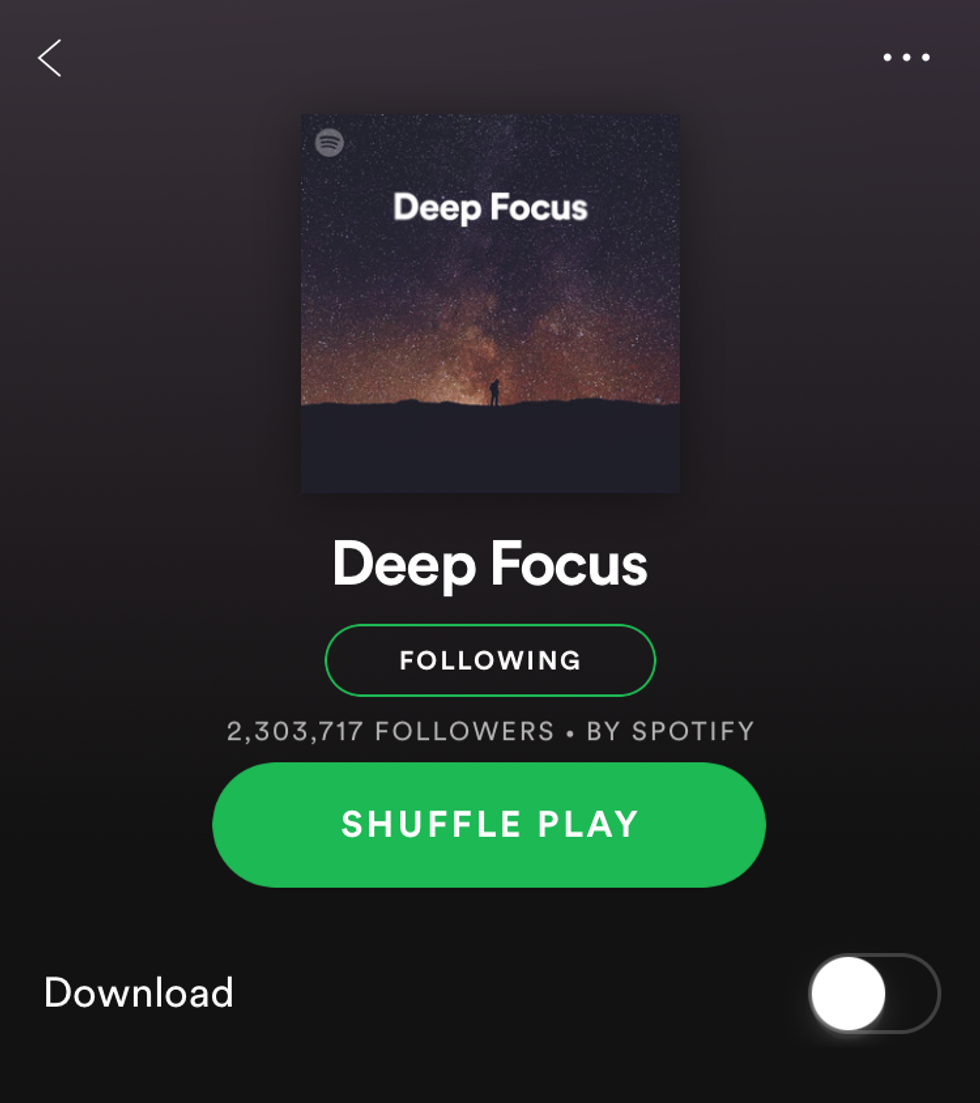Click the white knob of the Download switch
The image size is (980, 1103).
tap(848, 993)
